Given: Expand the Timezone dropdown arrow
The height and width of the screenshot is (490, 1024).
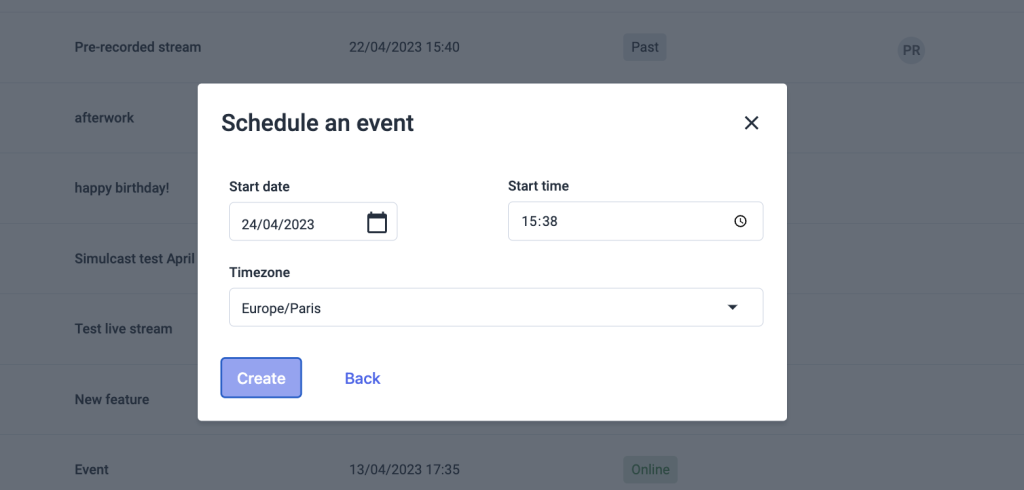Looking at the screenshot, I should coord(732,308).
